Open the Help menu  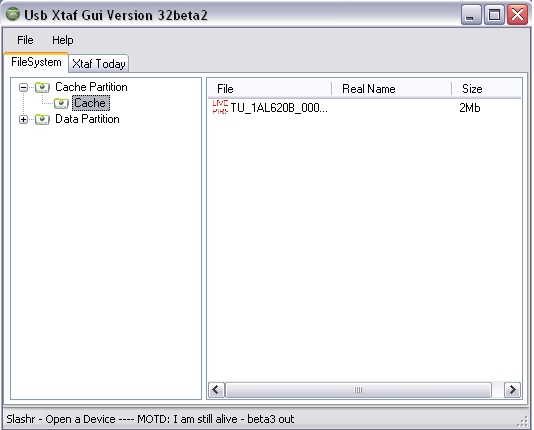pyautogui.click(x=62, y=40)
